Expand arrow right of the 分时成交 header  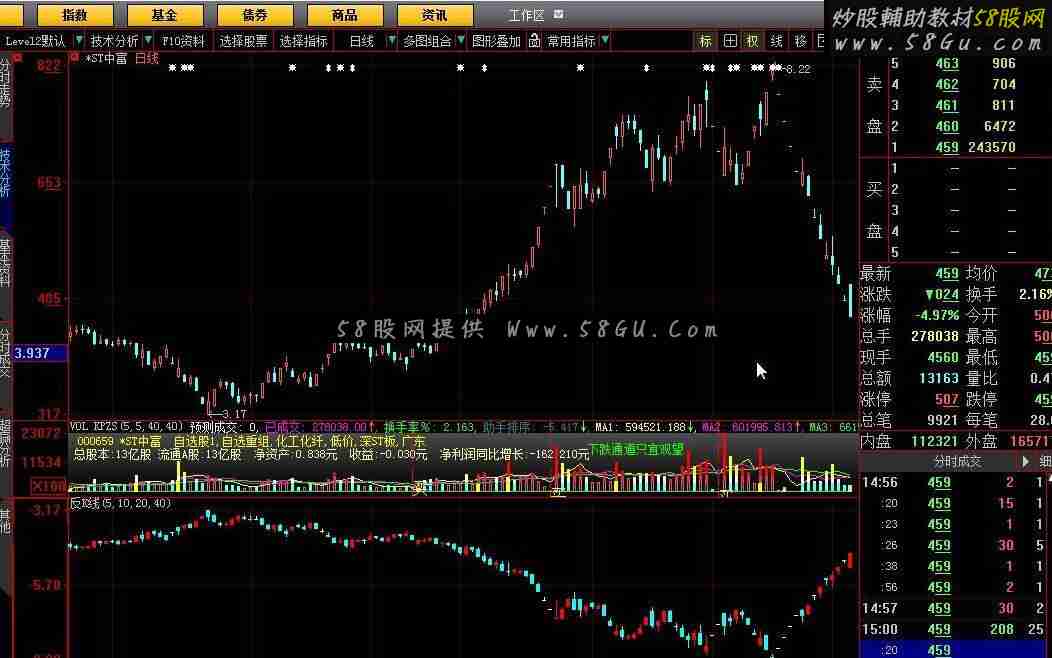tap(1025, 461)
